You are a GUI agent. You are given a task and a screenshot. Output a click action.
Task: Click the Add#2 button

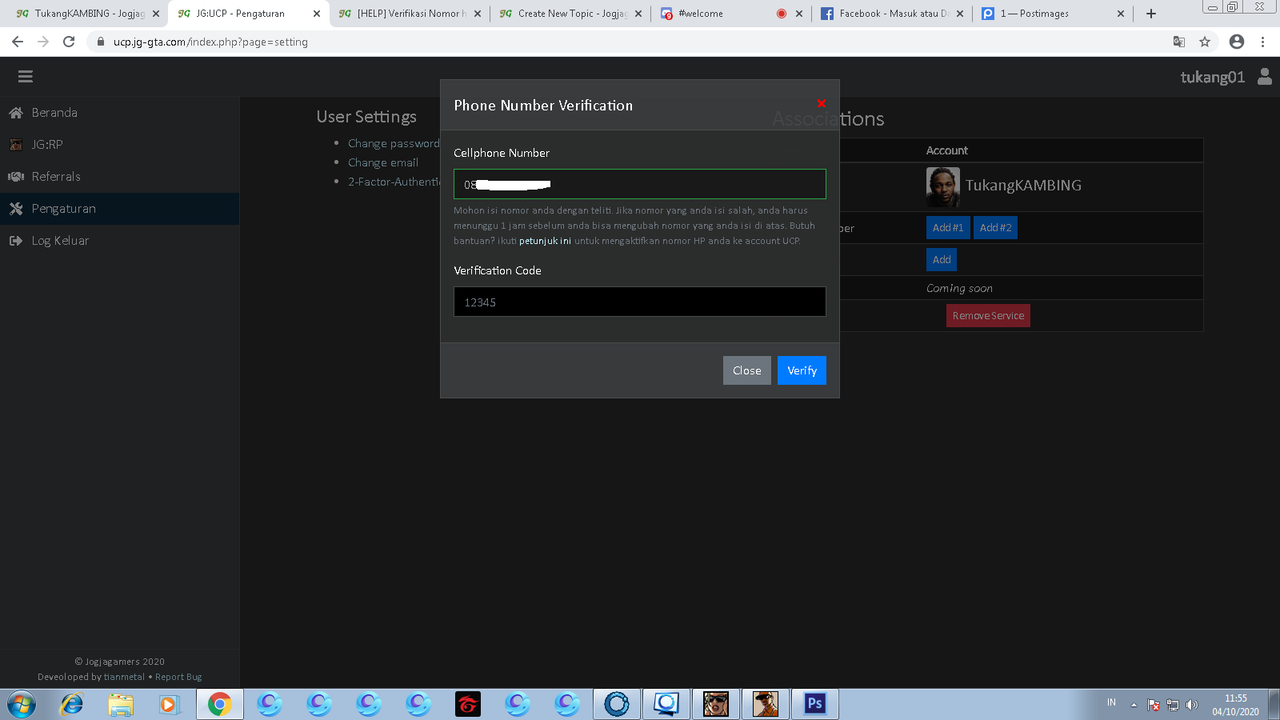click(x=995, y=228)
